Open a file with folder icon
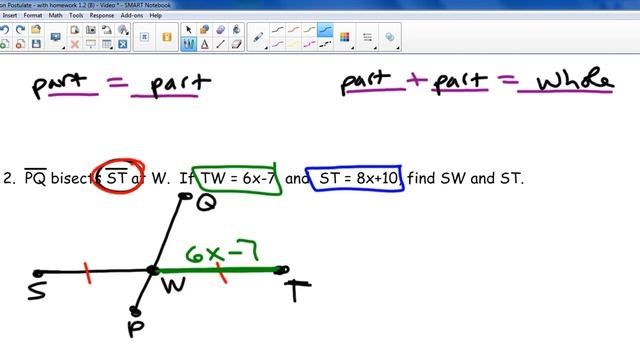Screen dimensions: 640x360 [x=36, y=30]
